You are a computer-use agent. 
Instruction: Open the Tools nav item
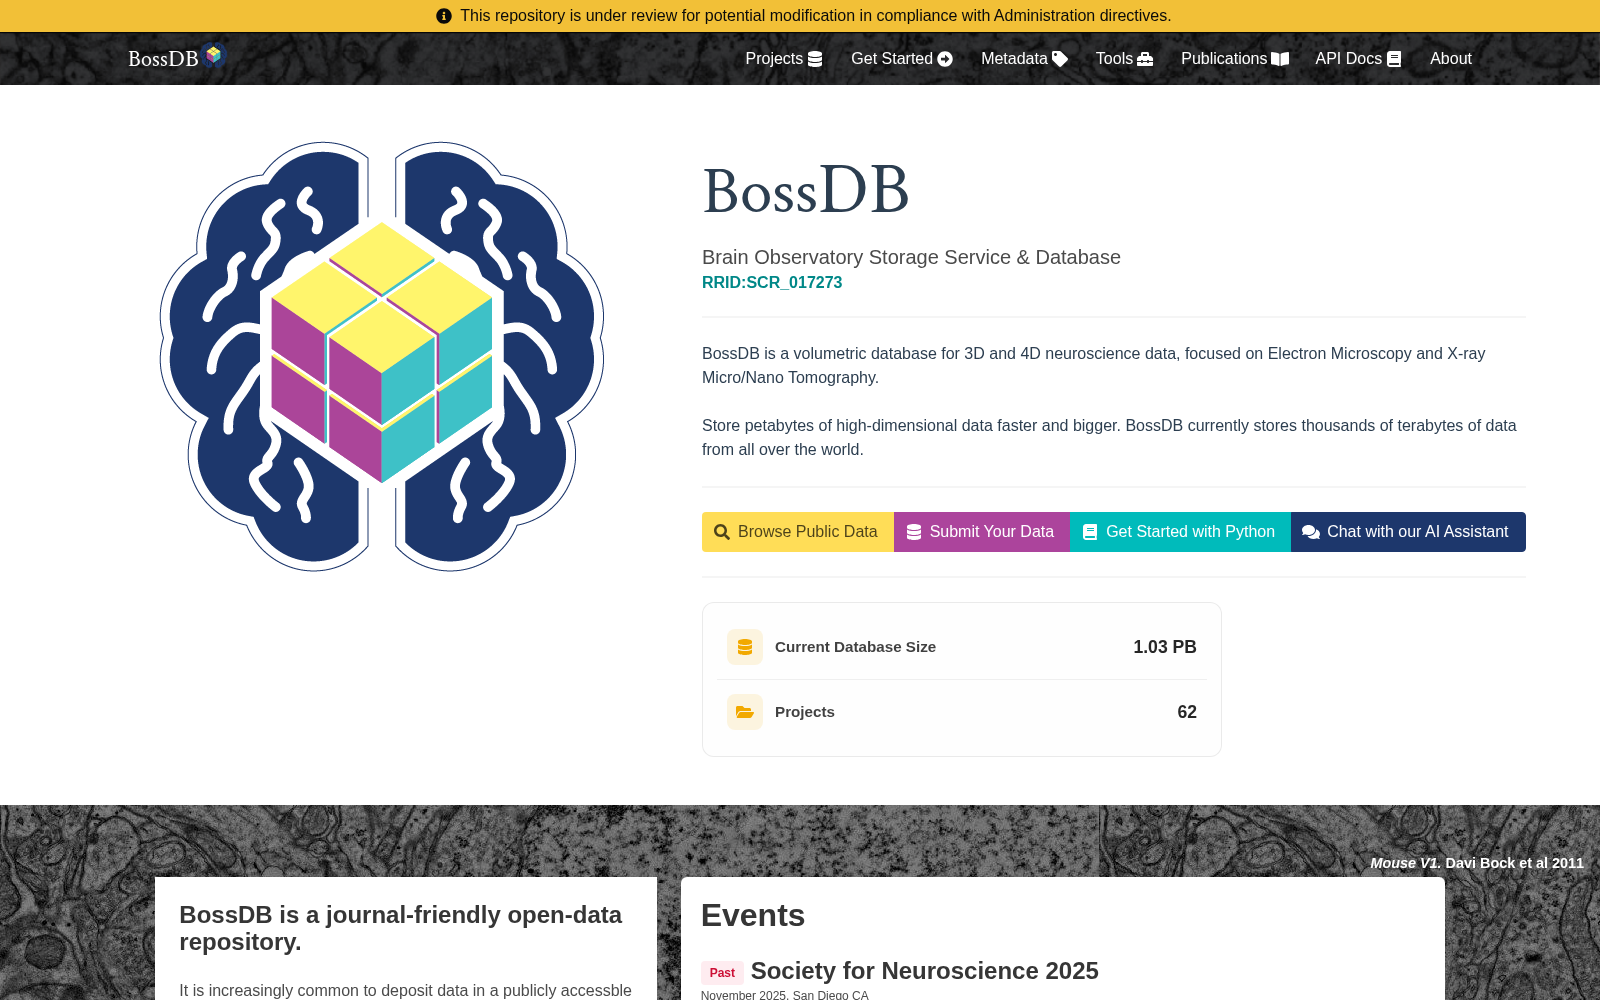click(x=1124, y=59)
